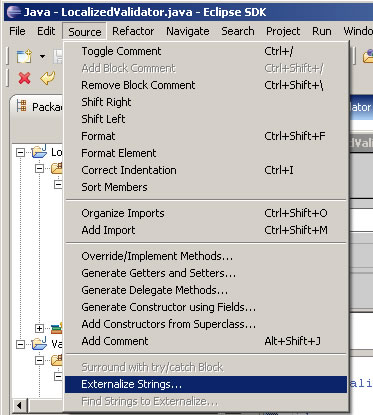Select the Va project folder icon
The height and width of the screenshot is (415, 373).
click(x=39, y=343)
